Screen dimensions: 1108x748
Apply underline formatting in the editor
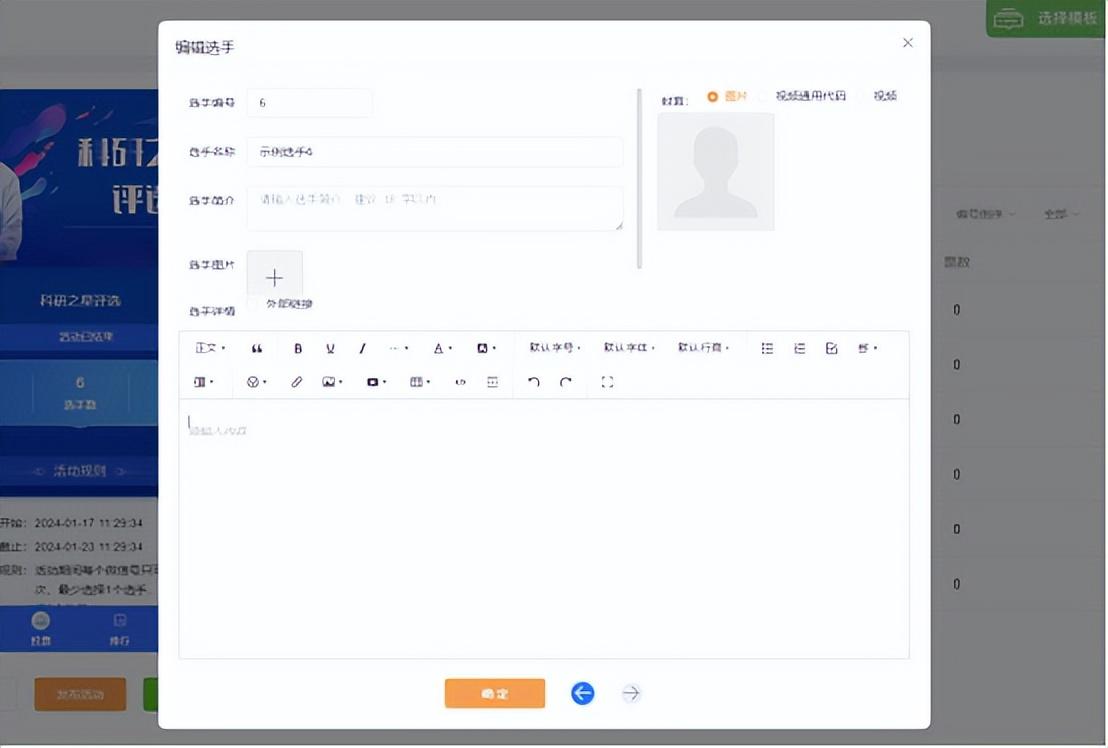330,349
